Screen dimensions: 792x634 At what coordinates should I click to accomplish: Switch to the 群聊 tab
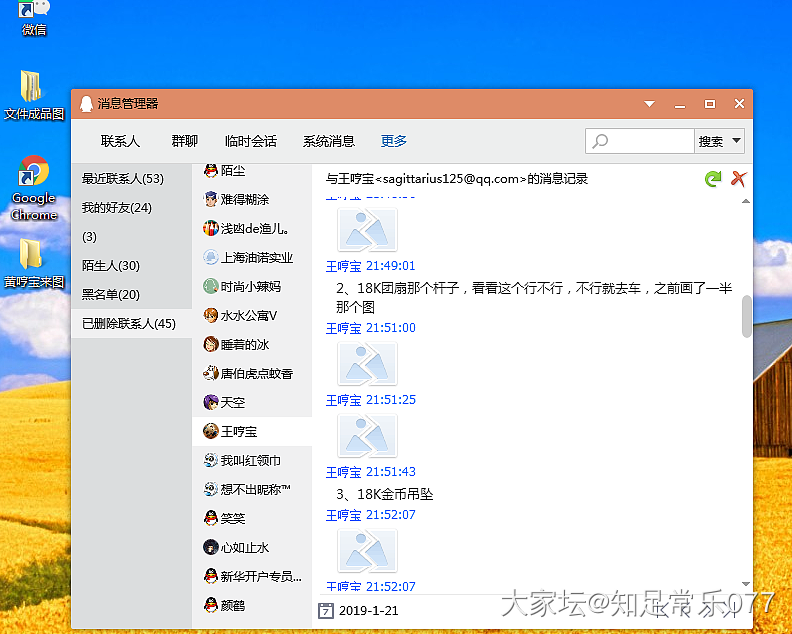pyautogui.click(x=184, y=141)
